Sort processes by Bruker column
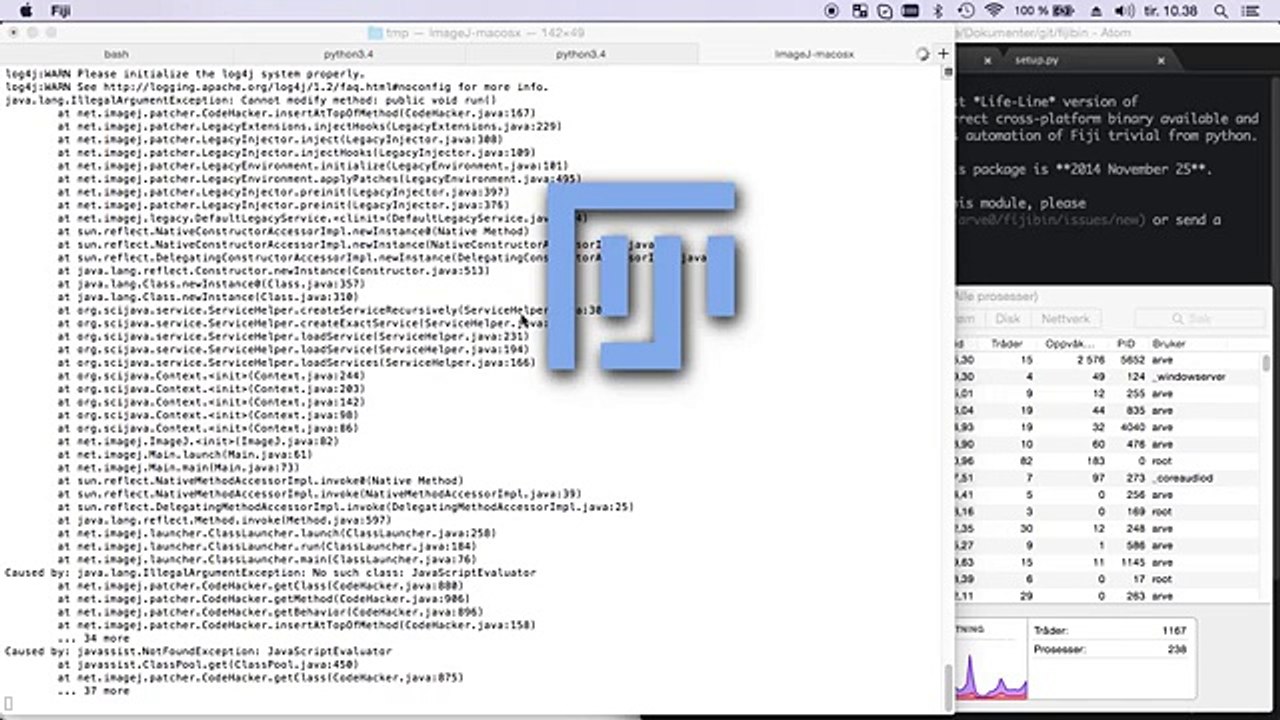The image size is (1280, 720). [x=1168, y=343]
